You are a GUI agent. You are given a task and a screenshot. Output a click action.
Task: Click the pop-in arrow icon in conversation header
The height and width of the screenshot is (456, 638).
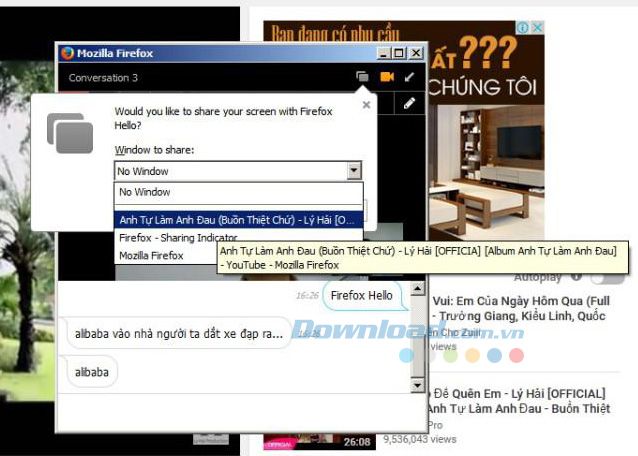tap(409, 77)
